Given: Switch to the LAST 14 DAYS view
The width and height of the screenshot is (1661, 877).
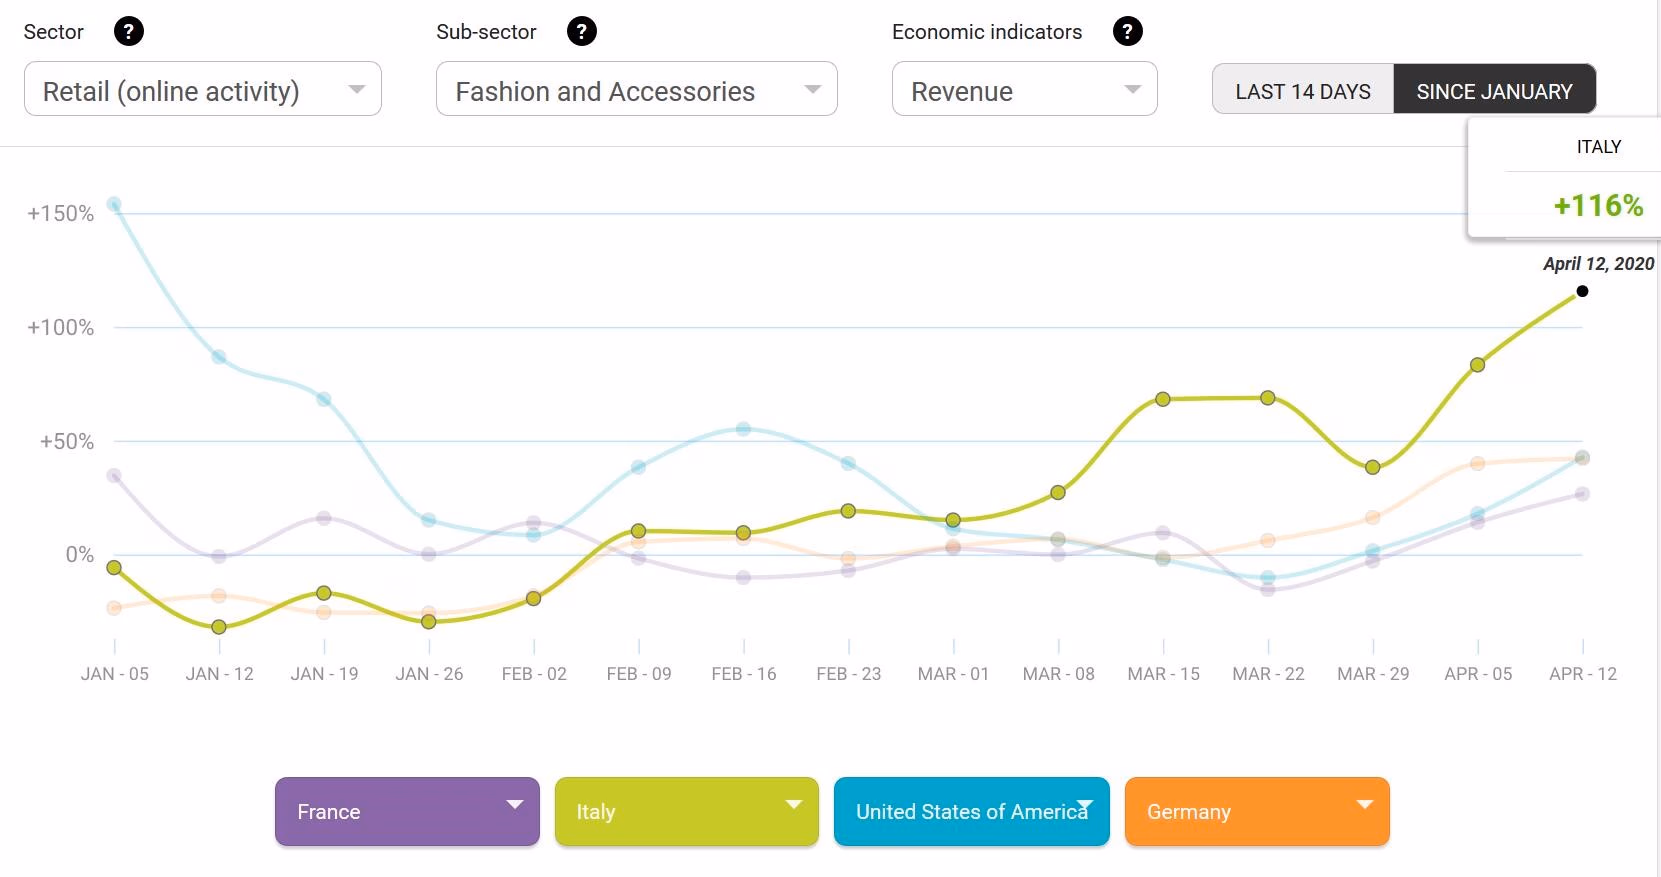Looking at the screenshot, I should (1302, 91).
